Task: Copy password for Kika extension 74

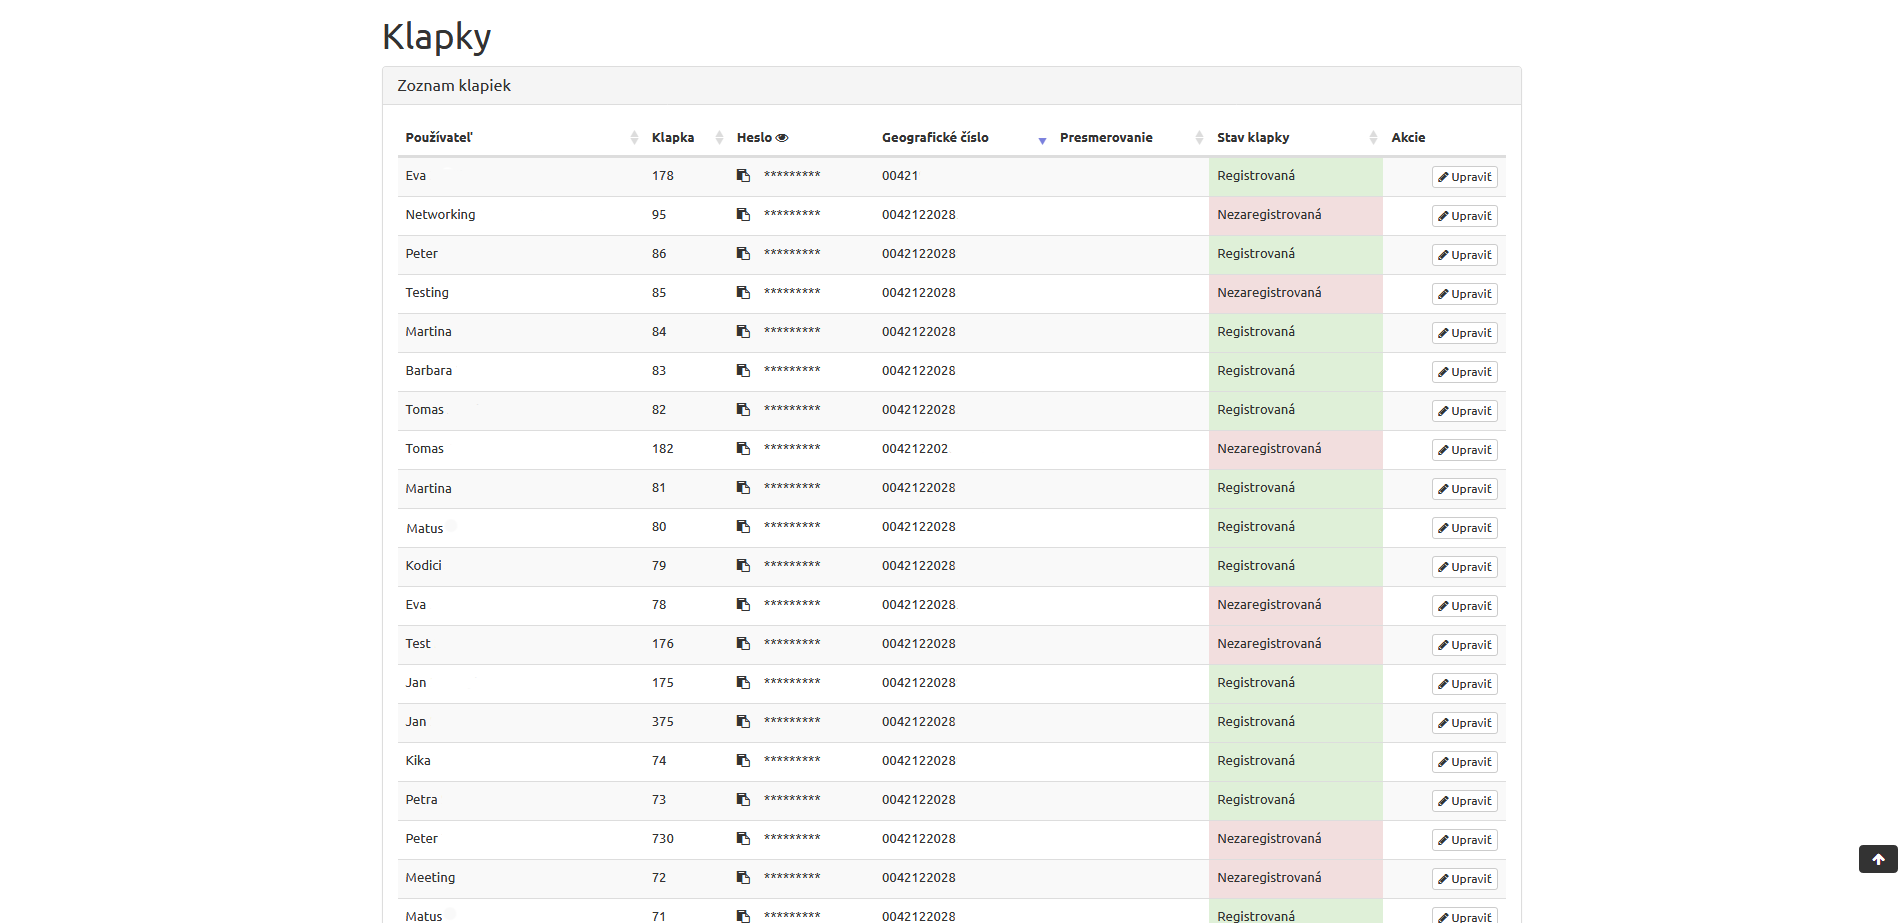Action: pos(743,761)
